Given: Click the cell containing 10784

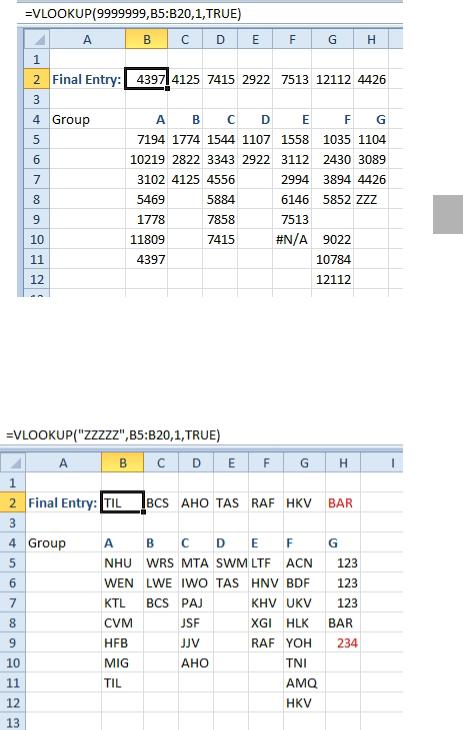Looking at the screenshot, I should 333,259.
